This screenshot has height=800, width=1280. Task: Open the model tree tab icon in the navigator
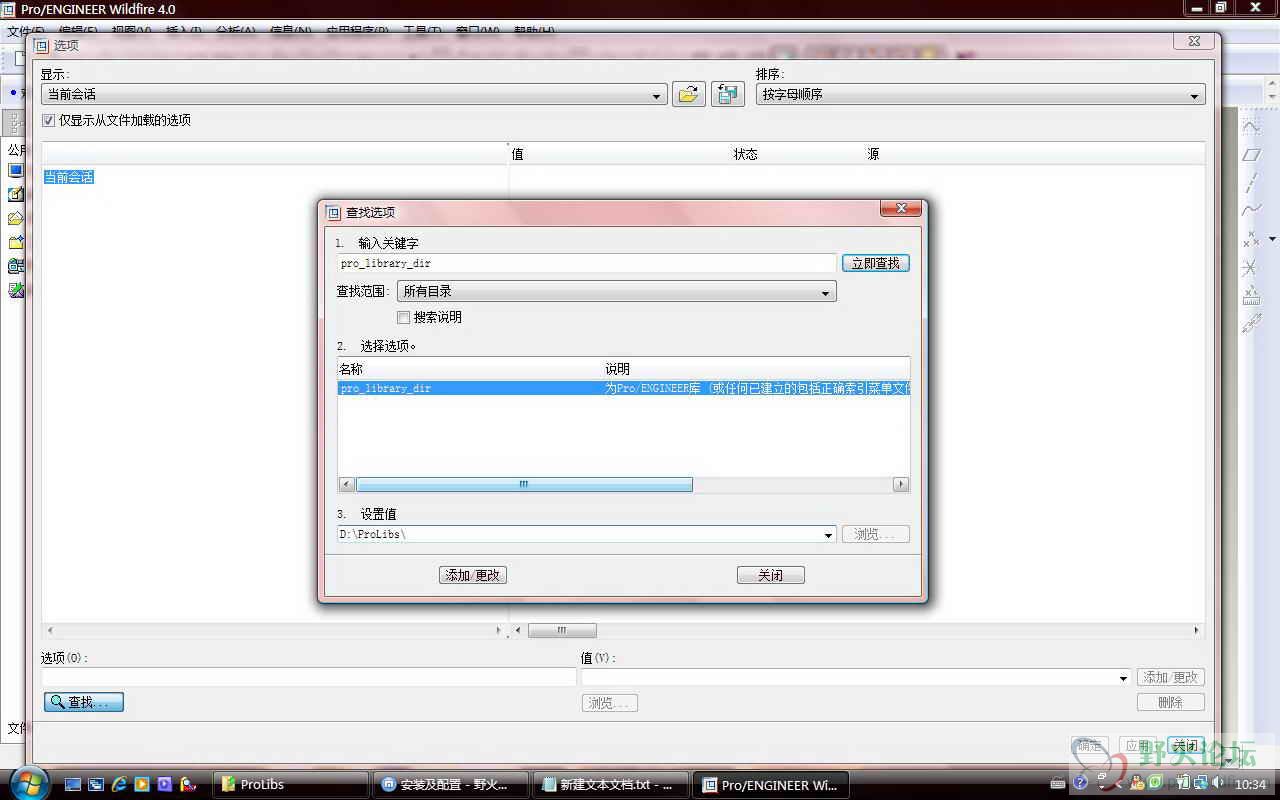[13, 123]
